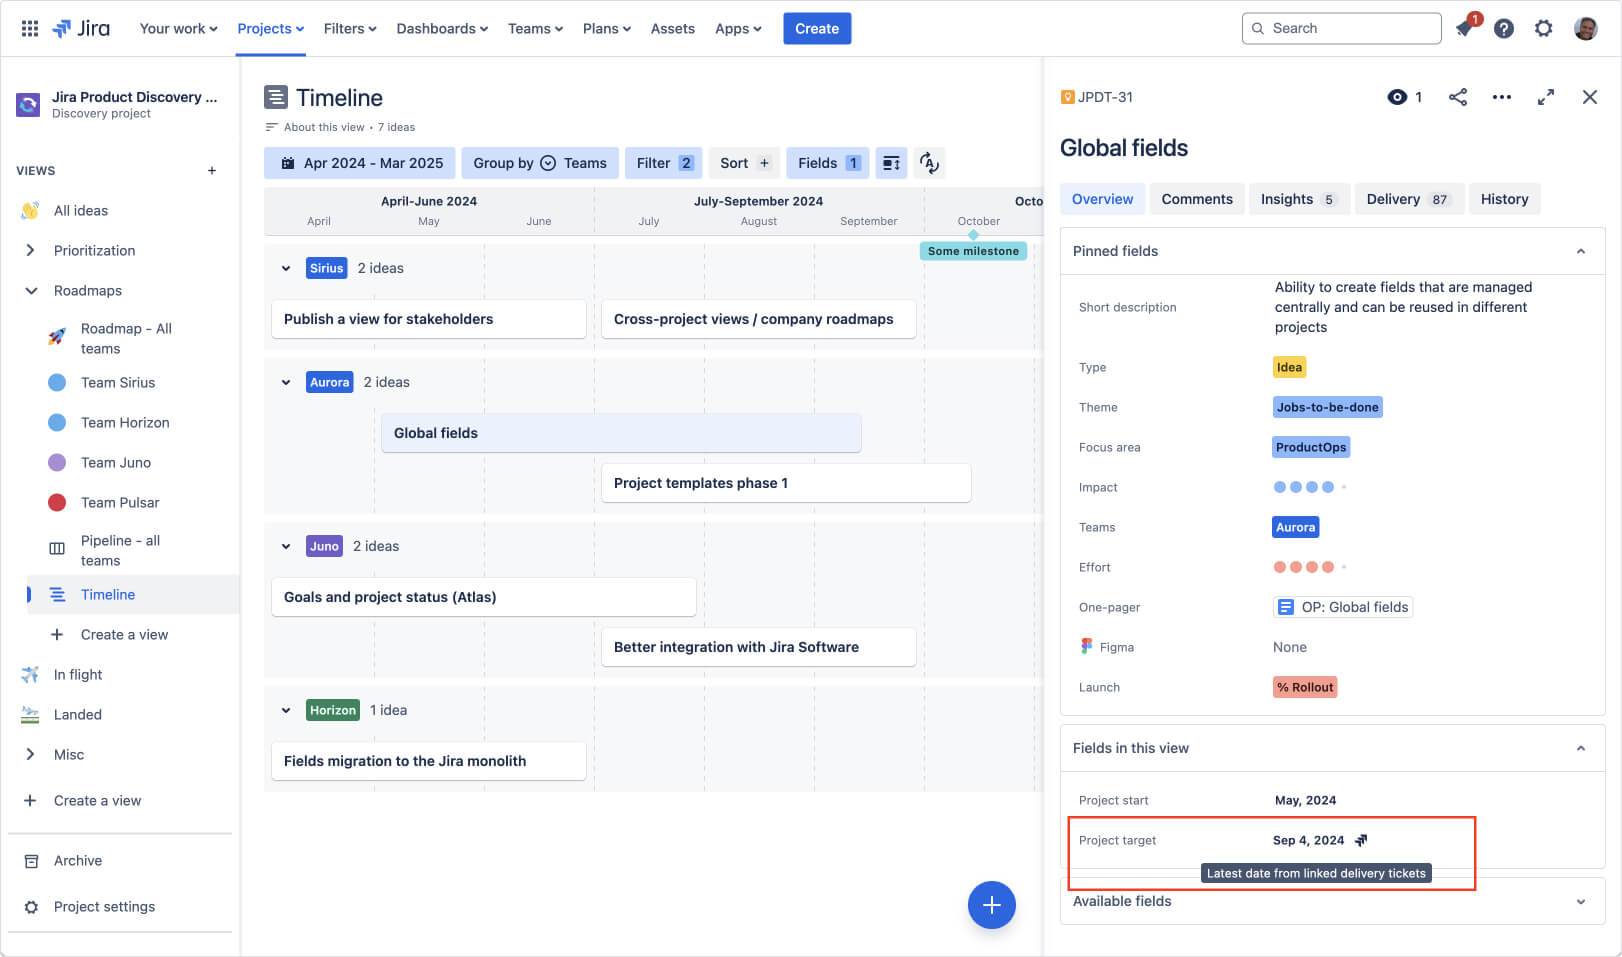Click the alphabetical sort icon in timeline toolbar
Screen dimensions: 1622x957
930,162
